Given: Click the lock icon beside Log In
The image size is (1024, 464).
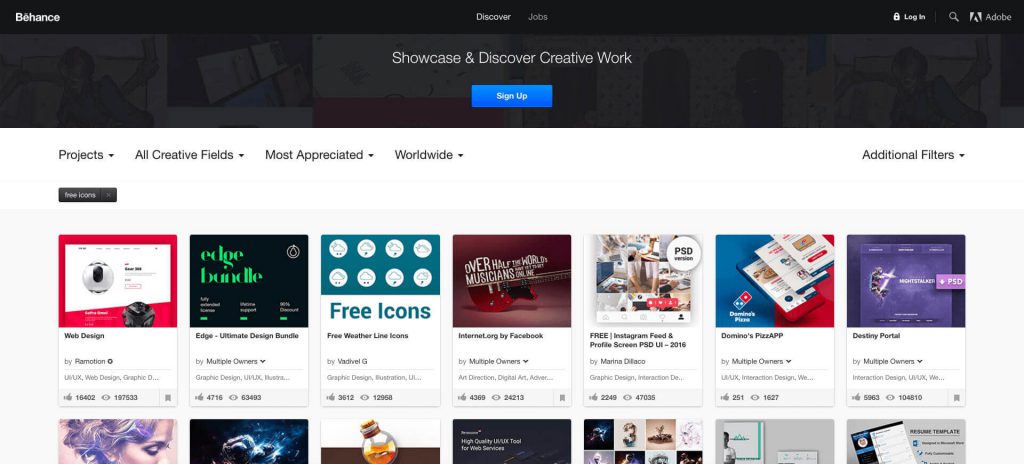Looking at the screenshot, I should tap(897, 17).
